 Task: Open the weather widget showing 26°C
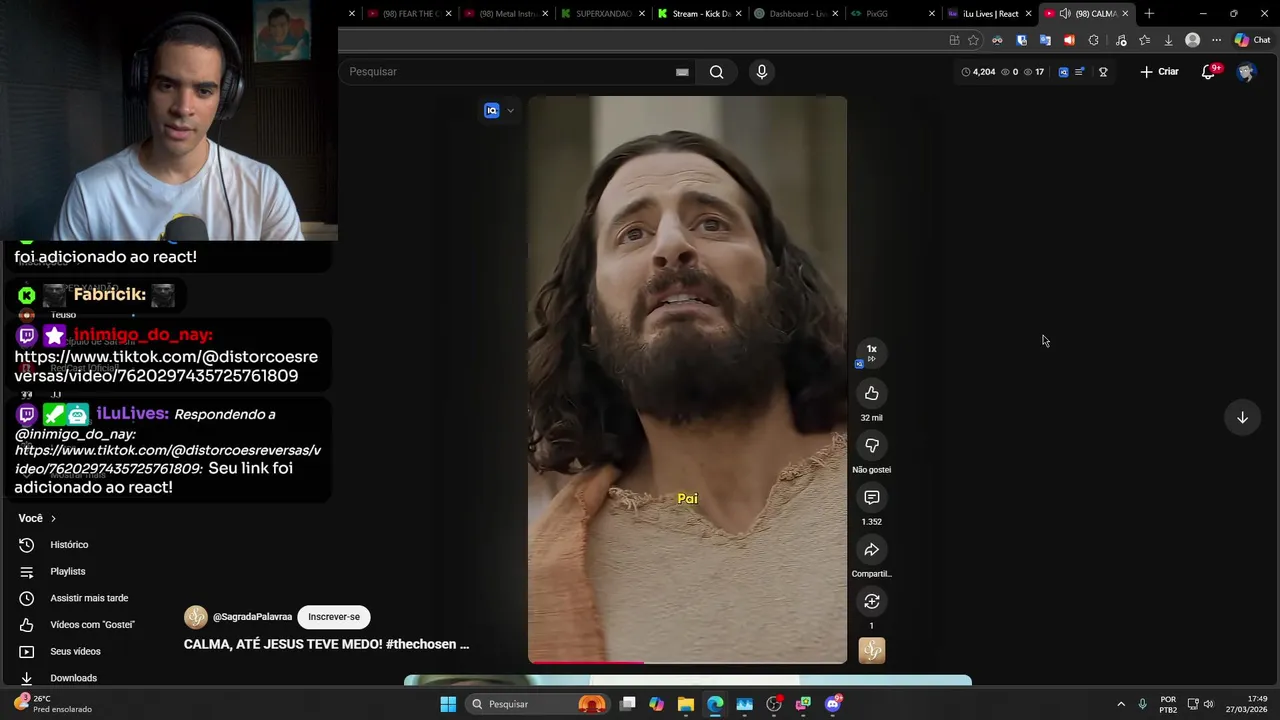click(x=52, y=704)
